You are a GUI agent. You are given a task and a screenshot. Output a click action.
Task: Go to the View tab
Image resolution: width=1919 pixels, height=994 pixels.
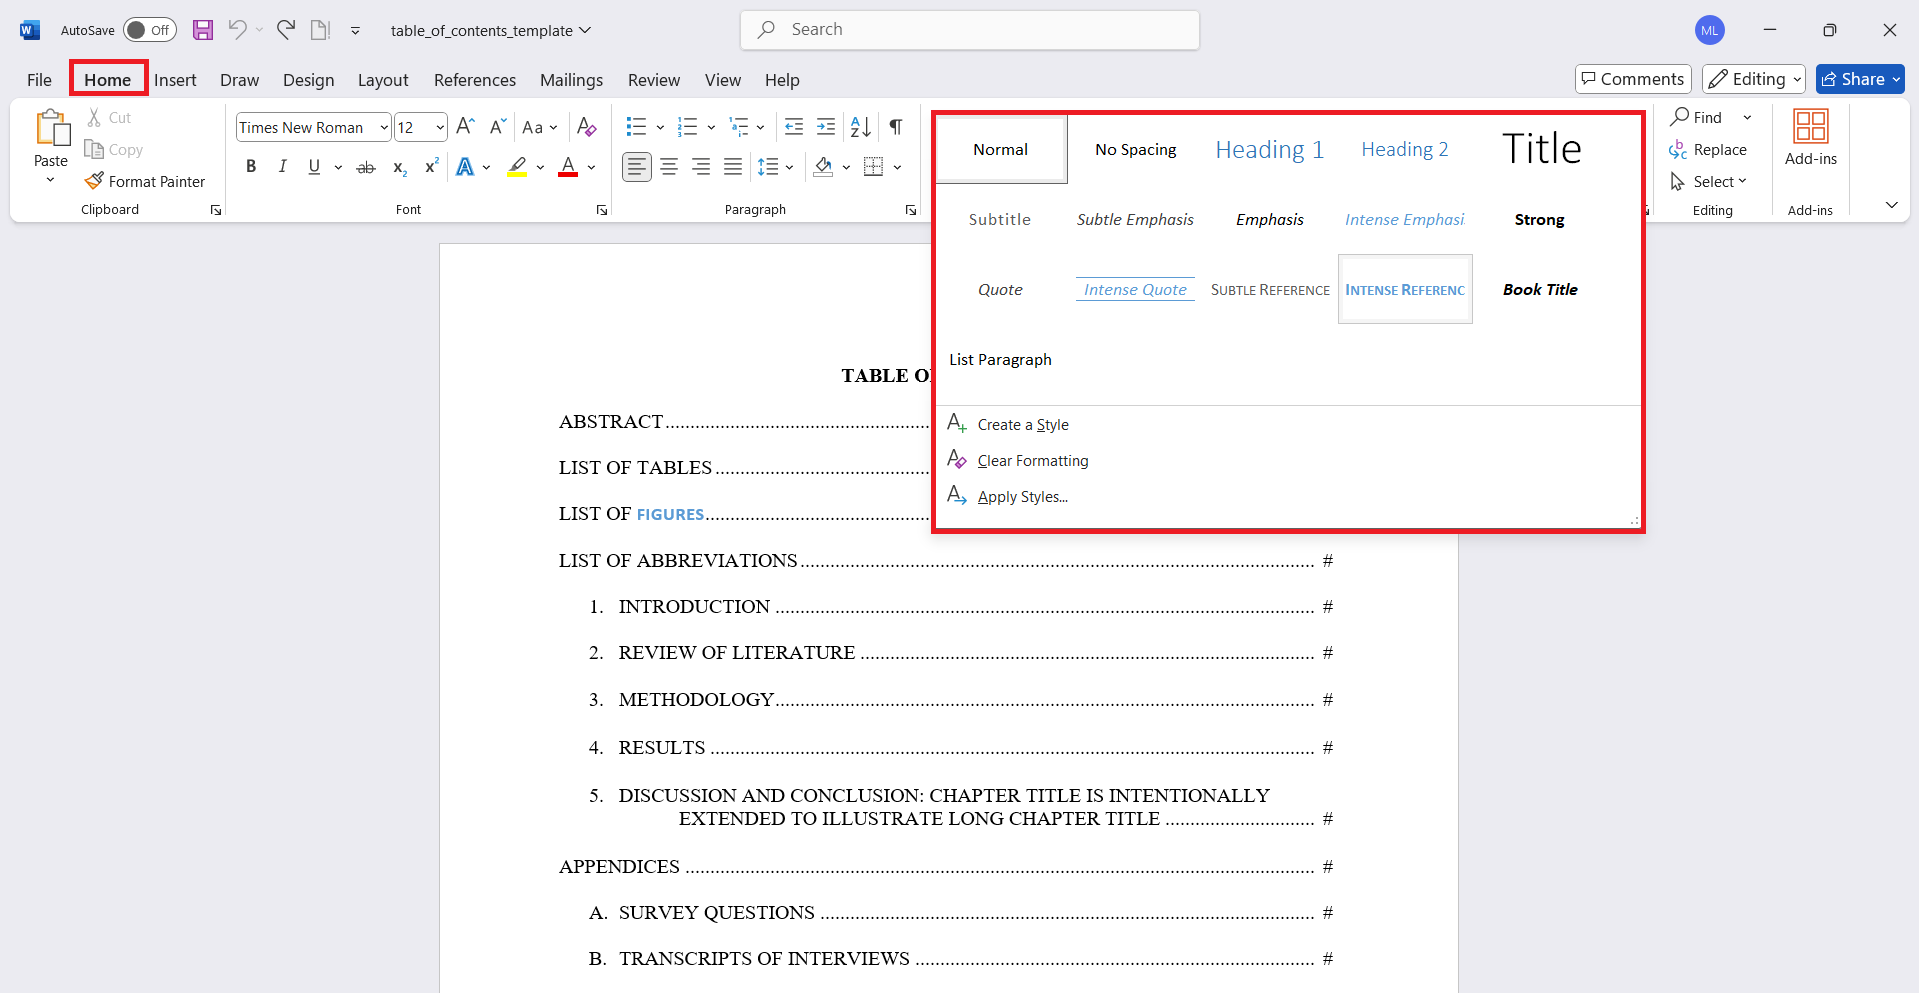pos(722,80)
